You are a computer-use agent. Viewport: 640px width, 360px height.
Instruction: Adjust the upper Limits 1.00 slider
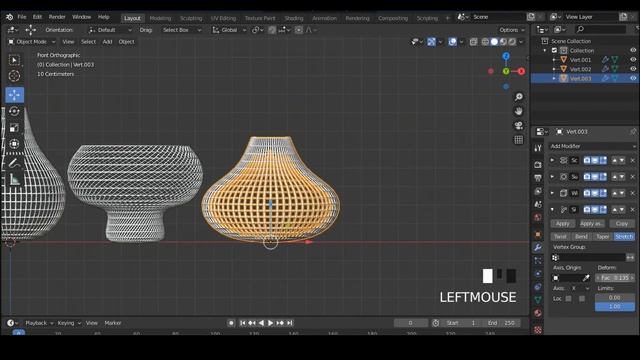pos(615,307)
